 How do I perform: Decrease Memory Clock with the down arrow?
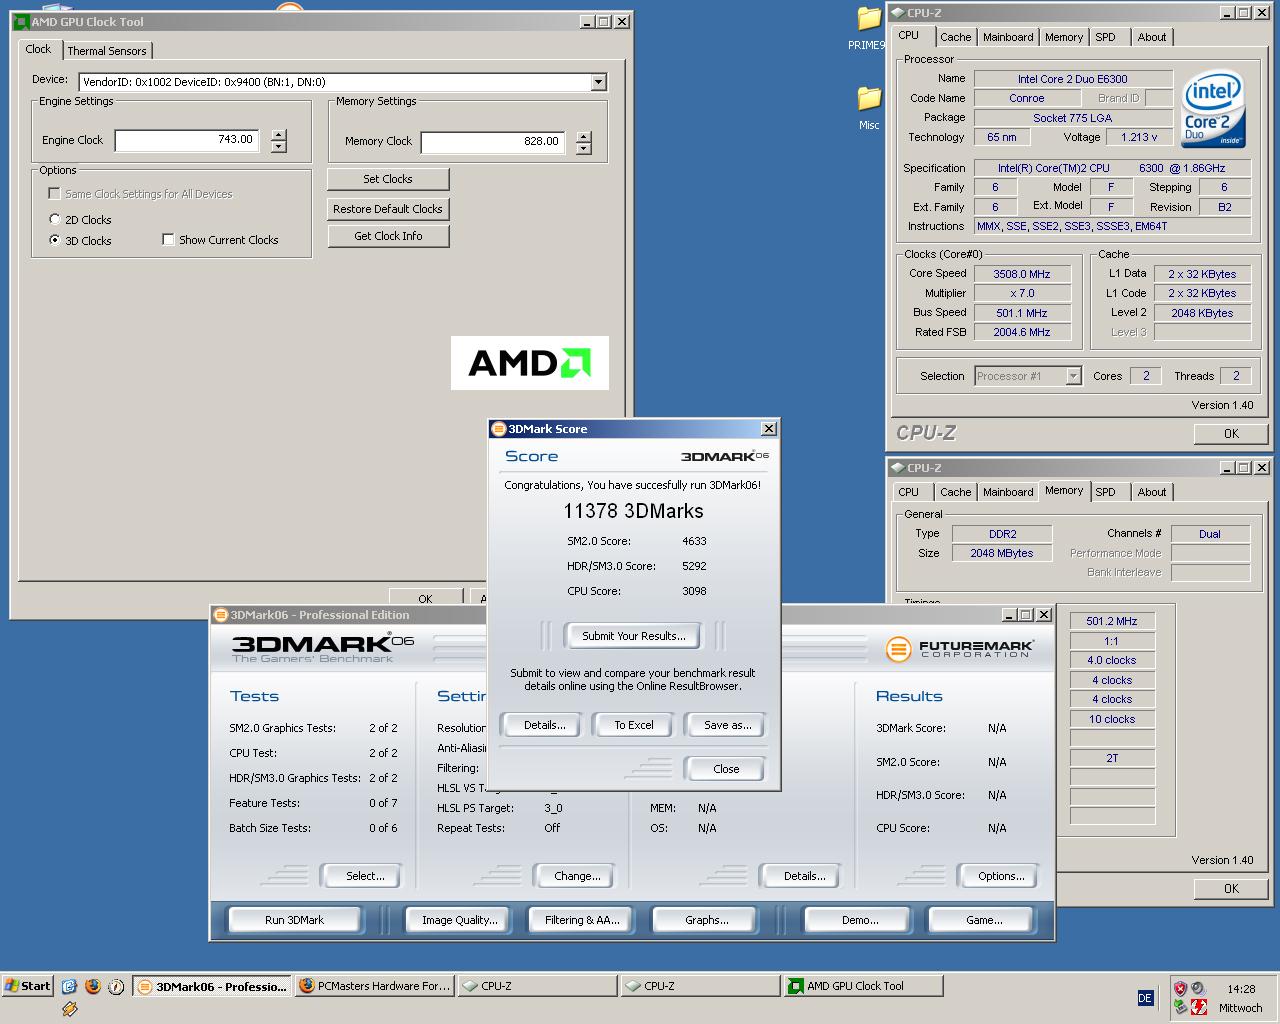(584, 149)
